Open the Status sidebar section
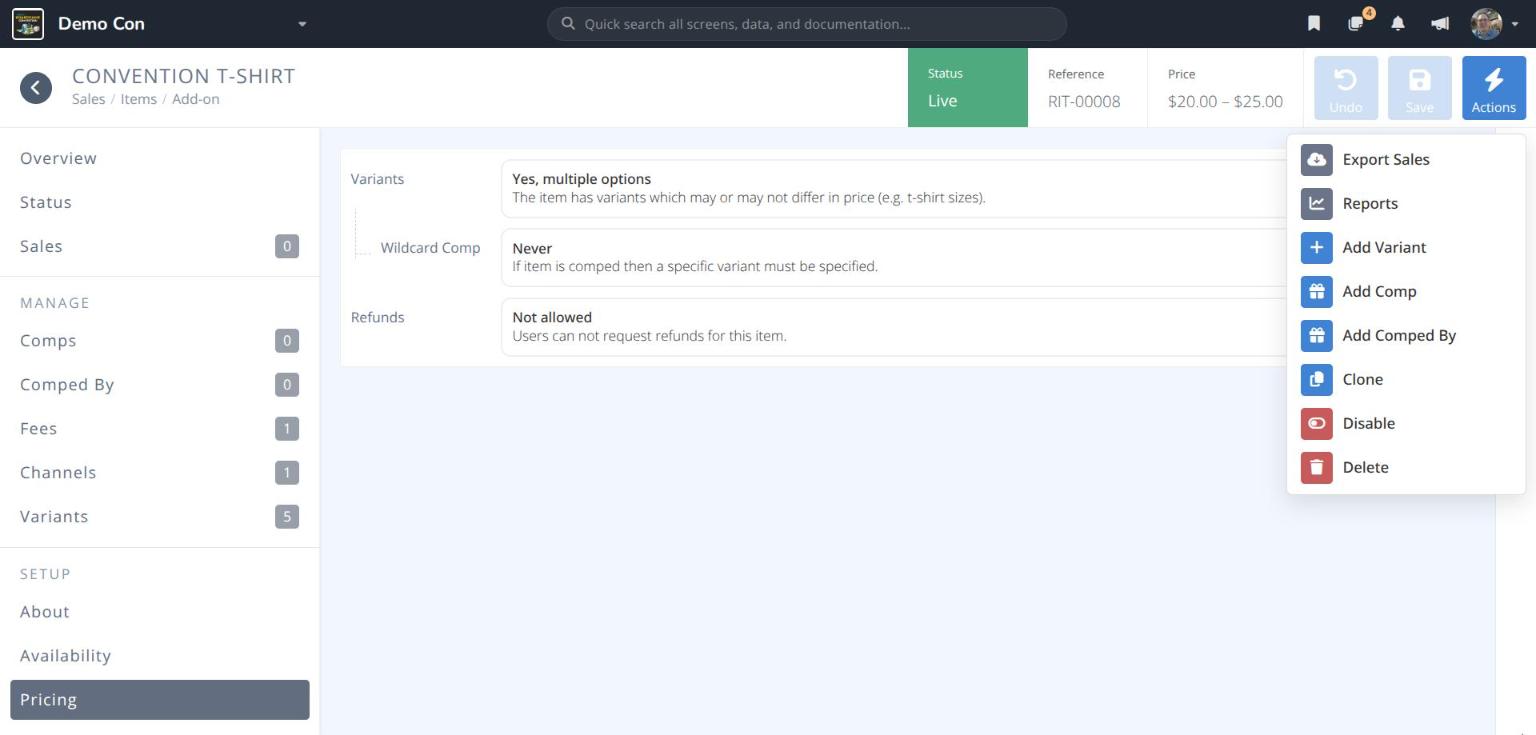Screen dimensions: 1536x735 pos(160,202)
